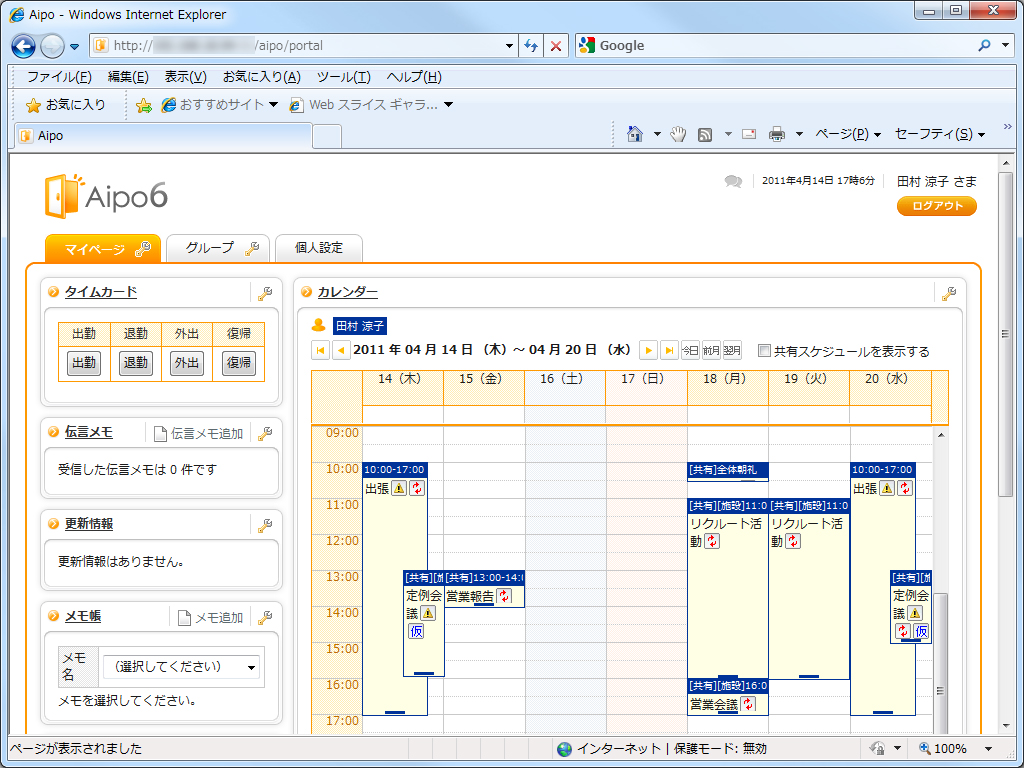The image size is (1024, 768).
Task: Click the read mail icon in the command bar
Action: click(x=749, y=135)
